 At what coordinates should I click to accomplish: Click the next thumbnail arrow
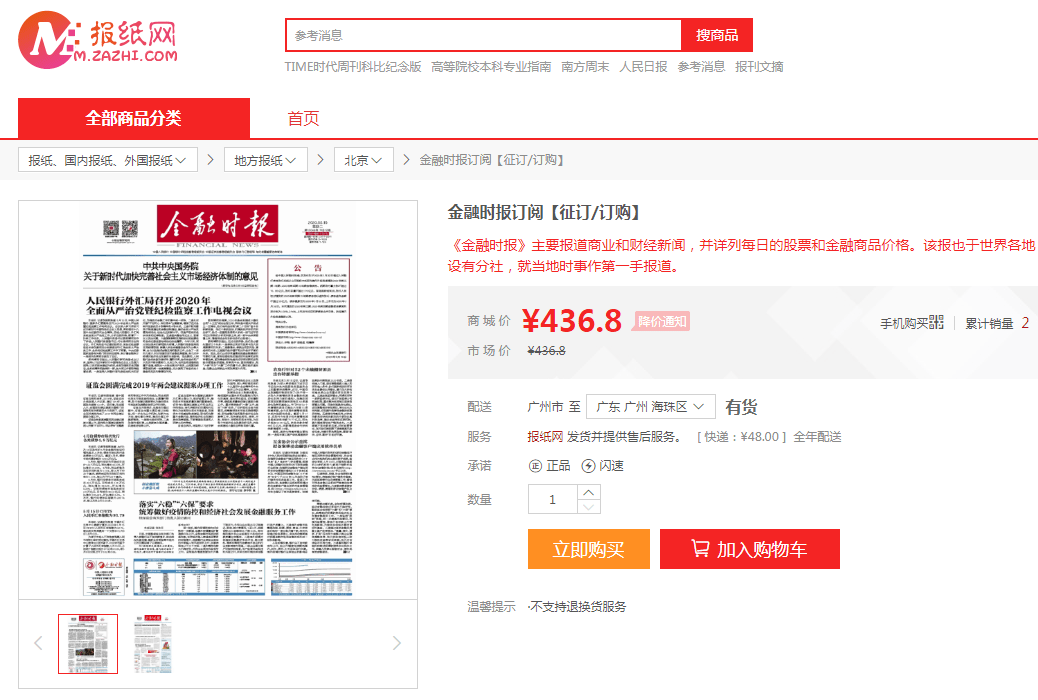point(397,643)
